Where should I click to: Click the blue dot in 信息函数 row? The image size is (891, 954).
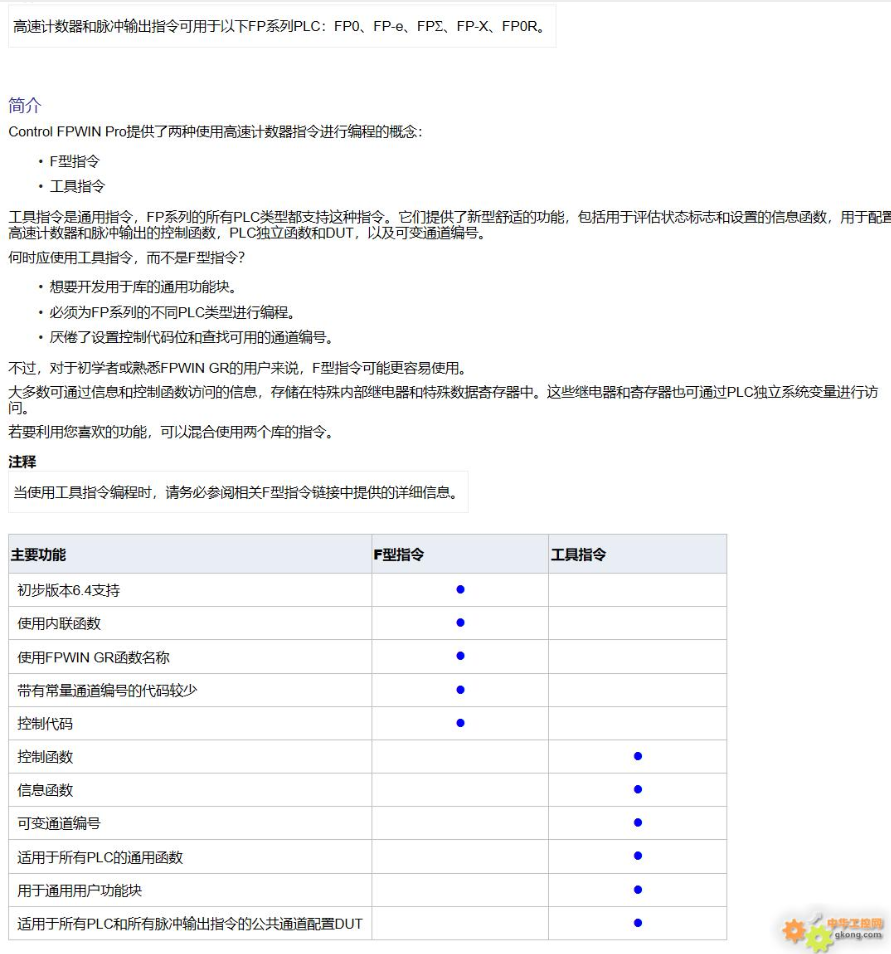pyautogui.click(x=637, y=790)
